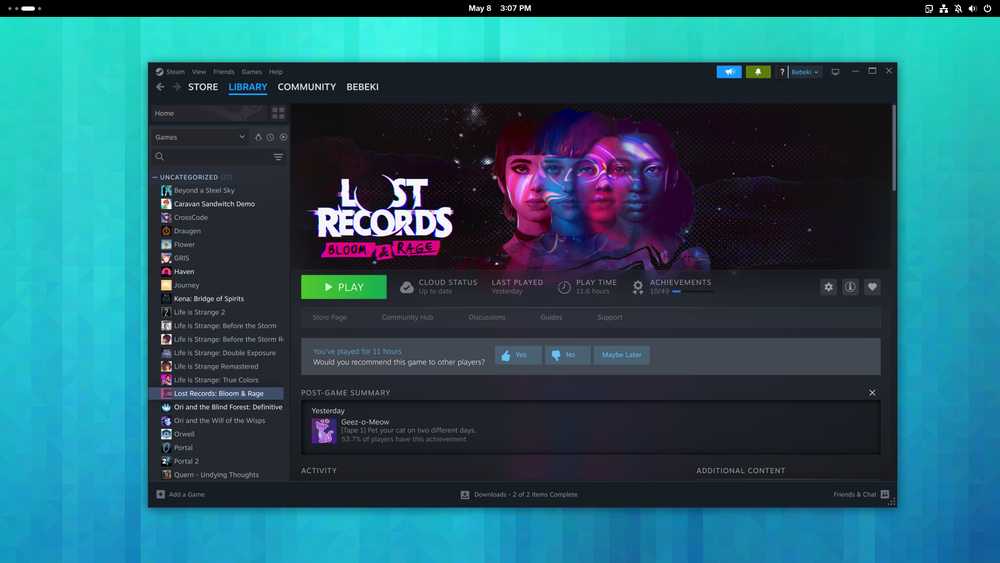Open the Support link
This screenshot has width=1000, height=563.
point(610,318)
